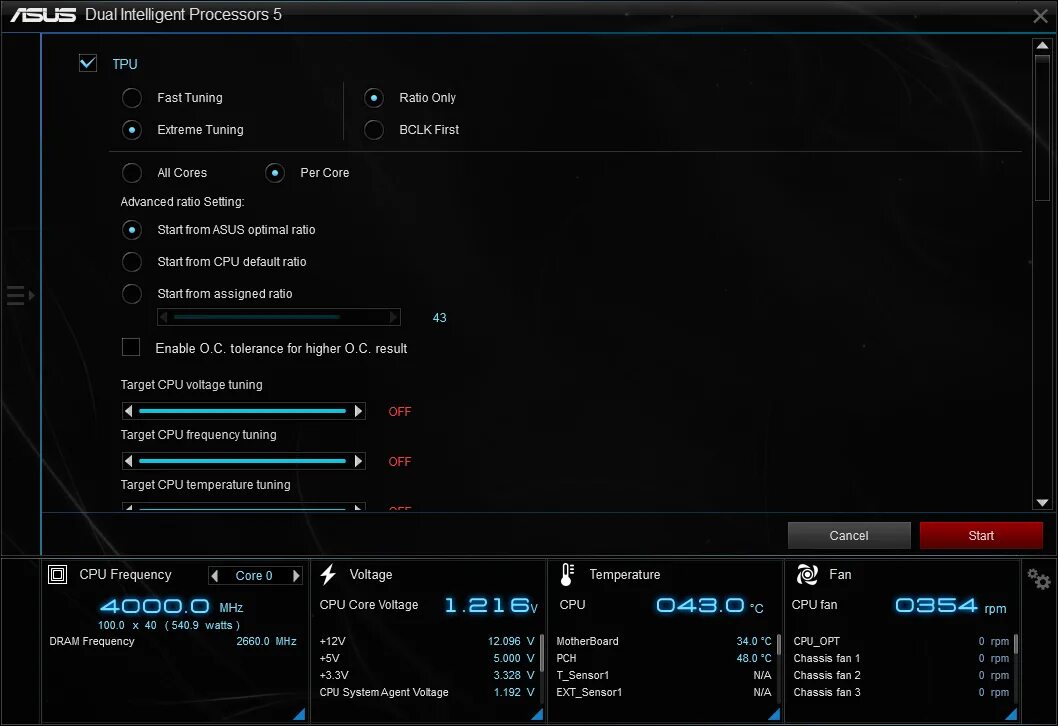1058x726 pixels.
Task: Click the 1.216 V core voltage readout
Action: (x=491, y=605)
